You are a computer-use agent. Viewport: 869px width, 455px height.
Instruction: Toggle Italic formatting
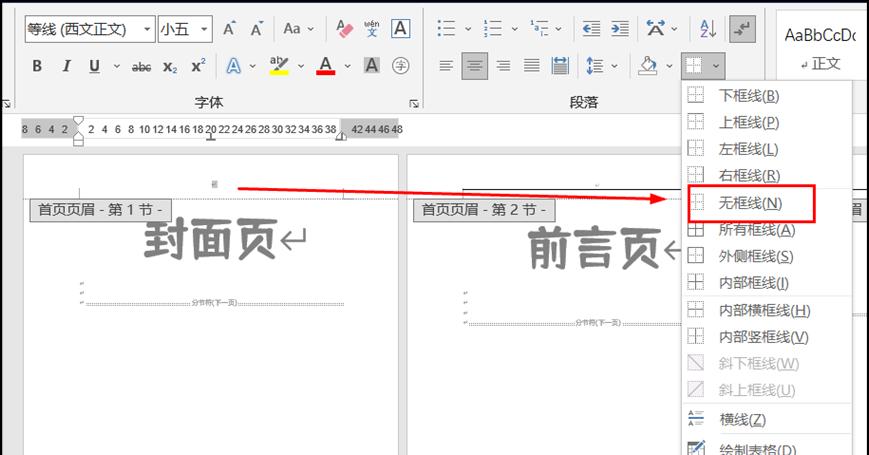67,66
